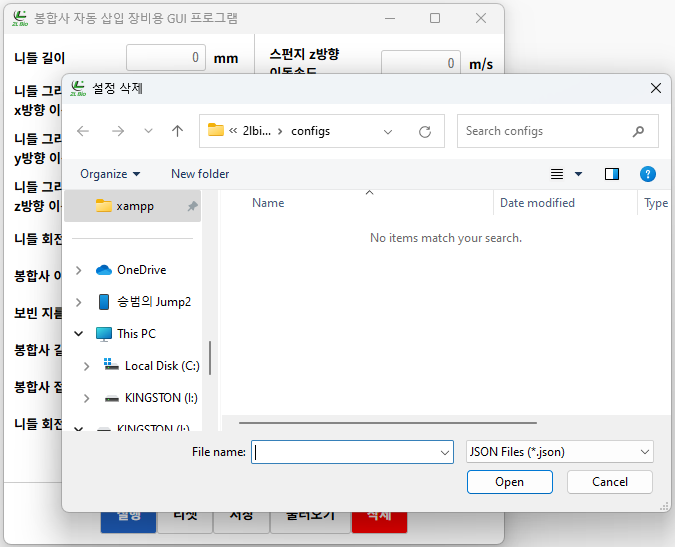The width and height of the screenshot is (675, 547).
Task: Toggle the preview pane icon
Action: [x=612, y=174]
